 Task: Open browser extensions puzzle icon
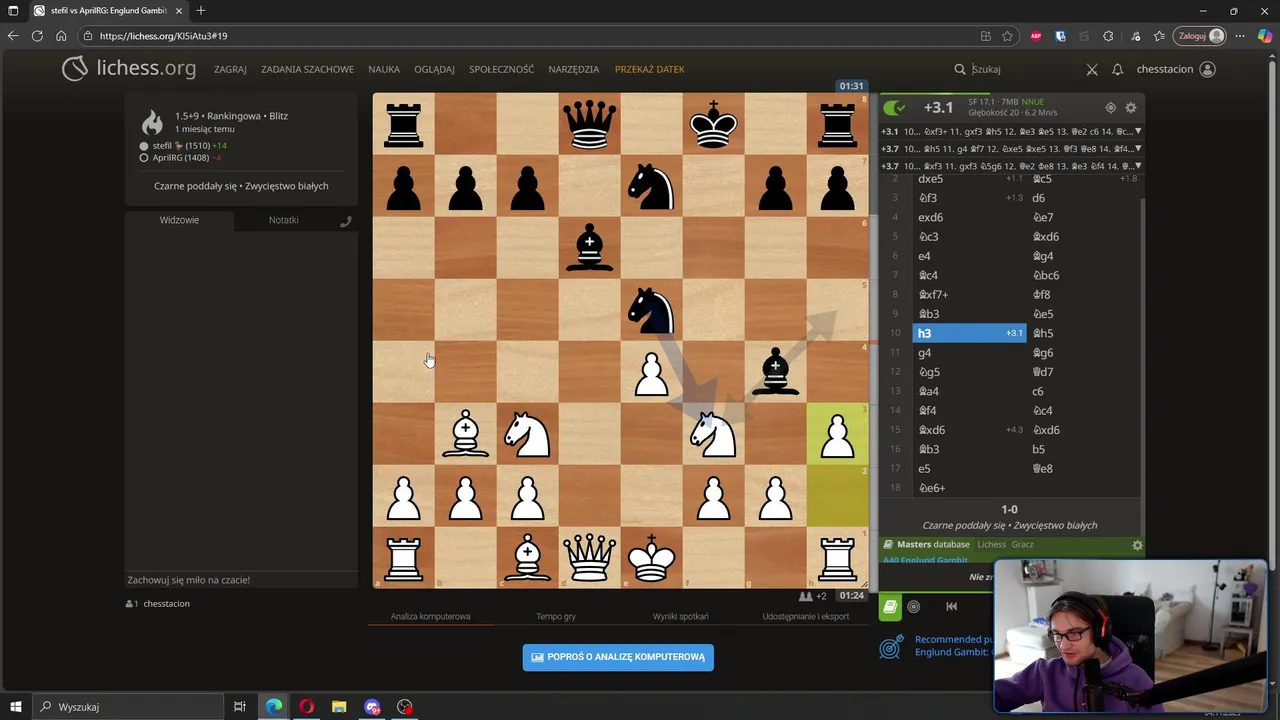[x=1108, y=36]
